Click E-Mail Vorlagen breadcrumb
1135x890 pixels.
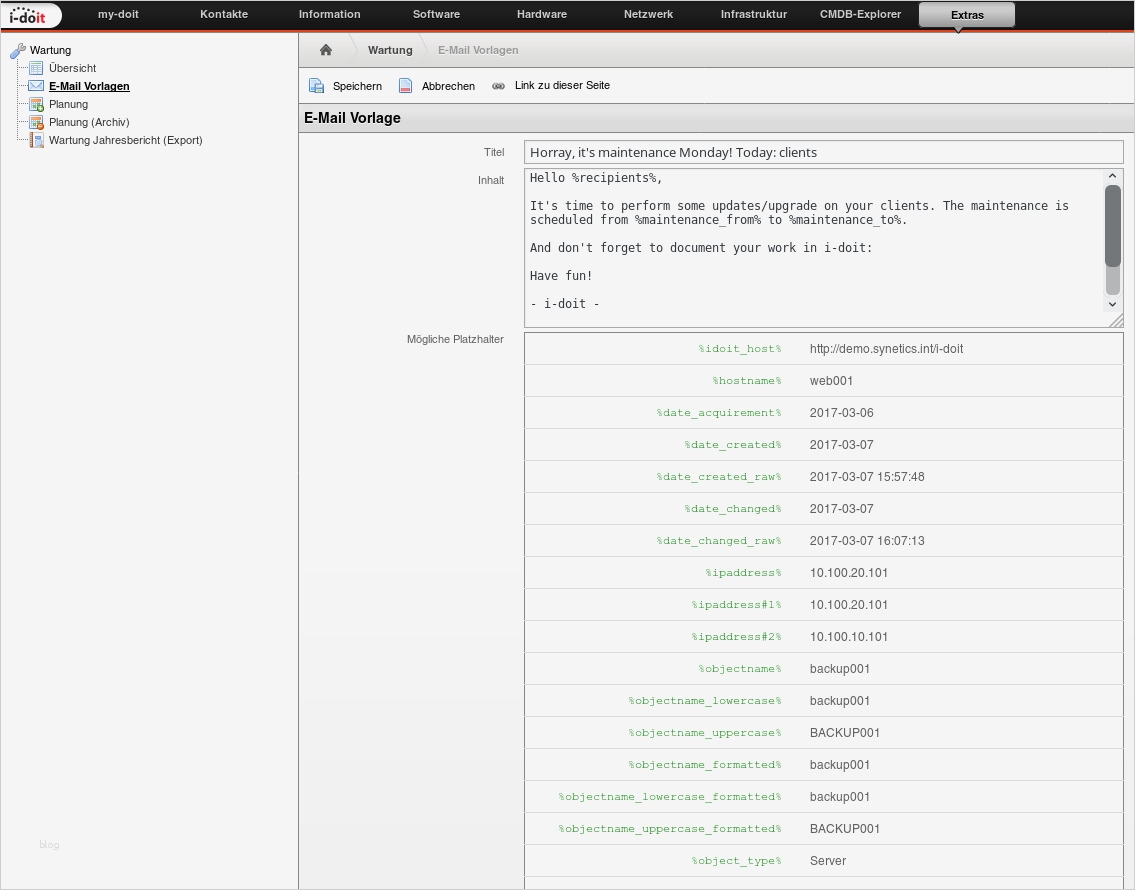click(478, 50)
